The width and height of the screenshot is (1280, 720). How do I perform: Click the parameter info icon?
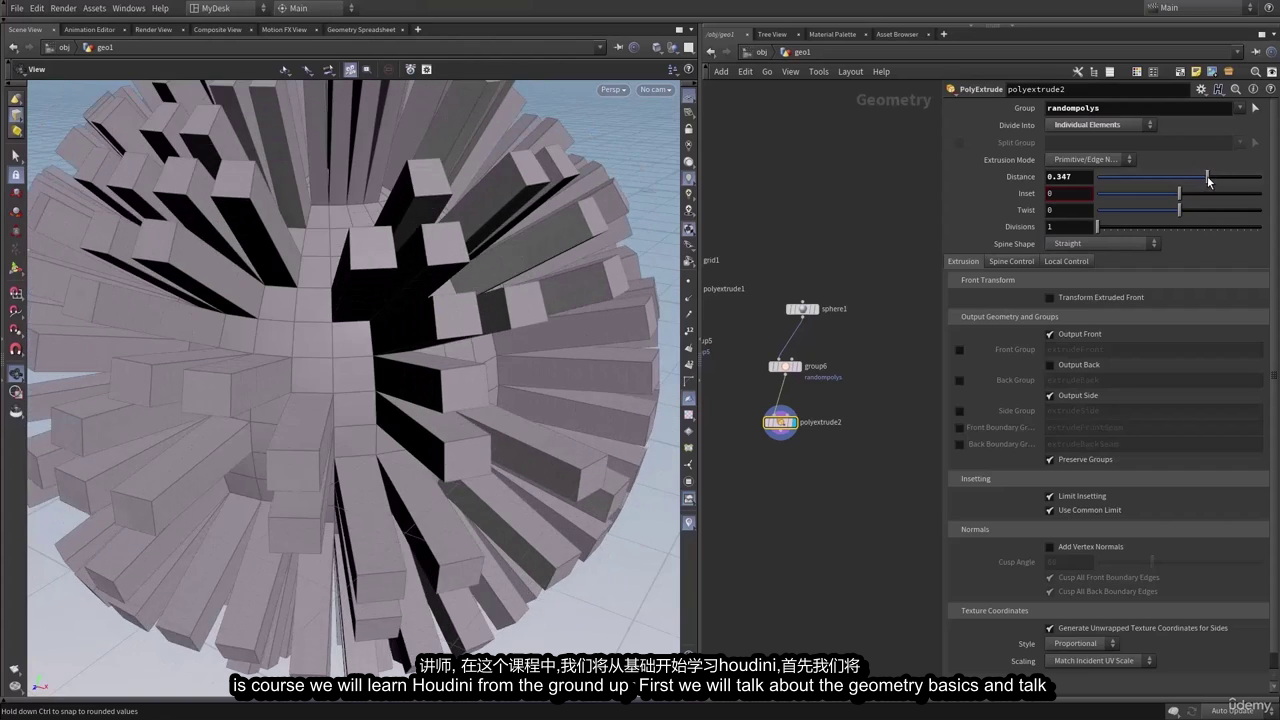point(1253,89)
